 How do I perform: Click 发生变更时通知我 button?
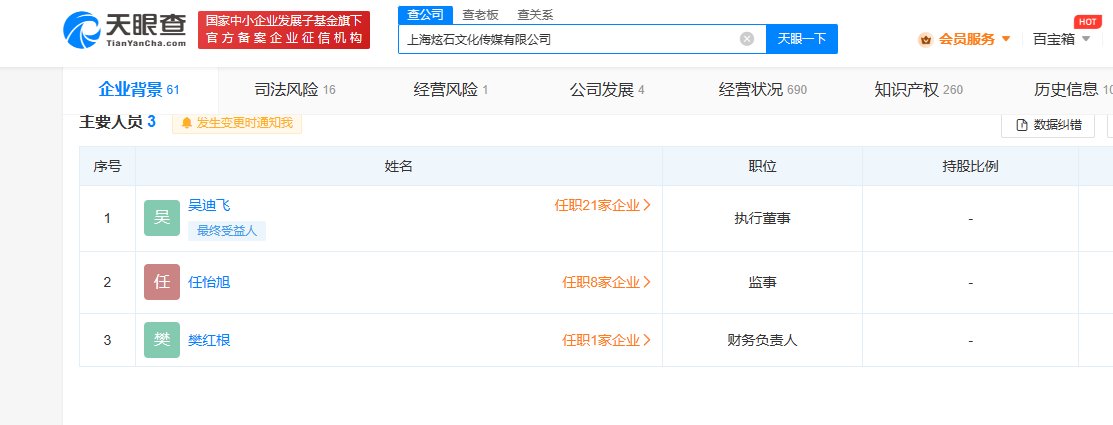click(237, 123)
